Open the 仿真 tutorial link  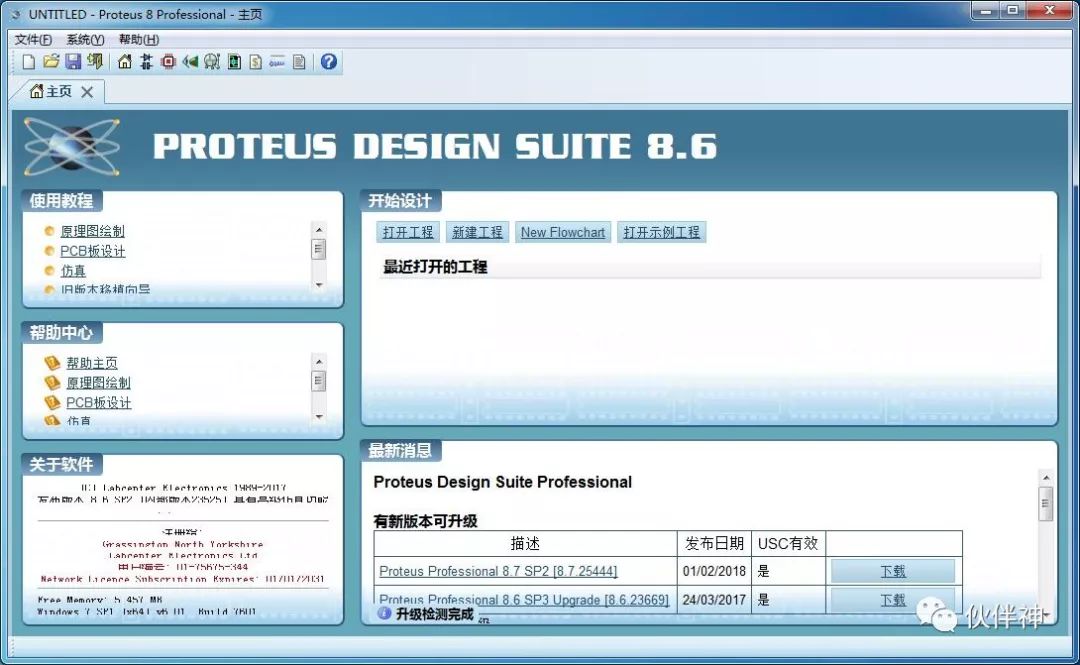point(73,271)
